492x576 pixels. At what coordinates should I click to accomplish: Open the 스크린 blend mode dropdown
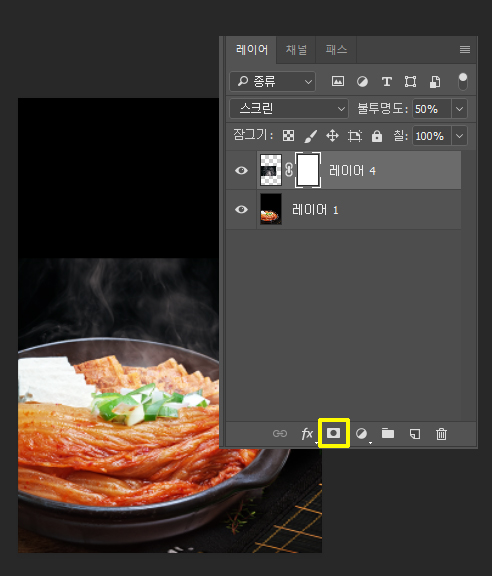289,109
